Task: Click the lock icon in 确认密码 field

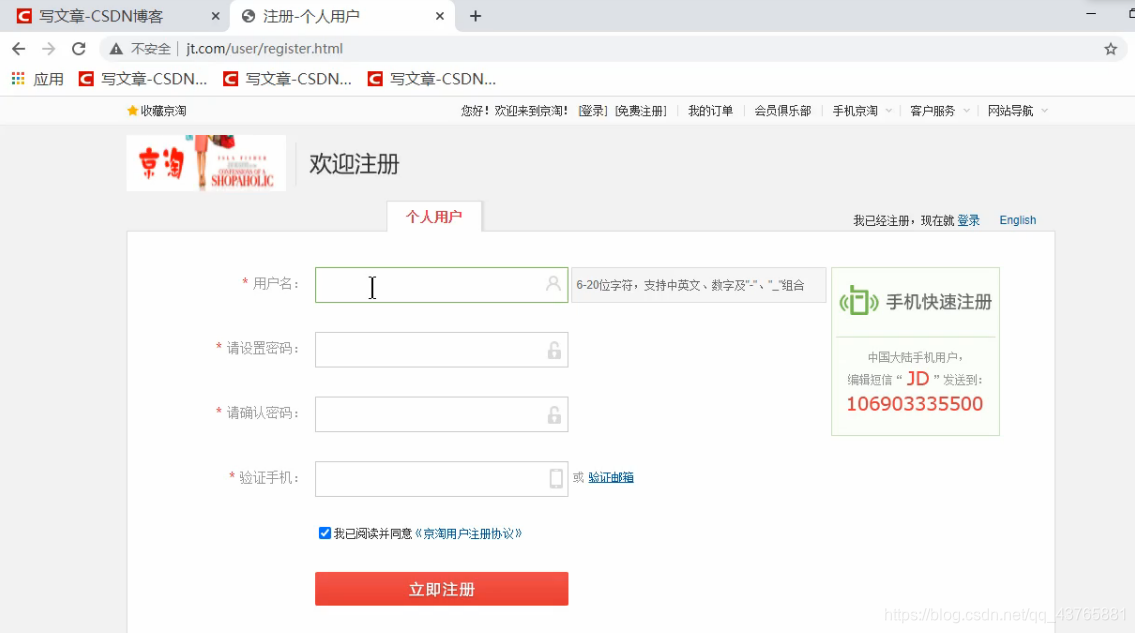Action: tap(554, 414)
